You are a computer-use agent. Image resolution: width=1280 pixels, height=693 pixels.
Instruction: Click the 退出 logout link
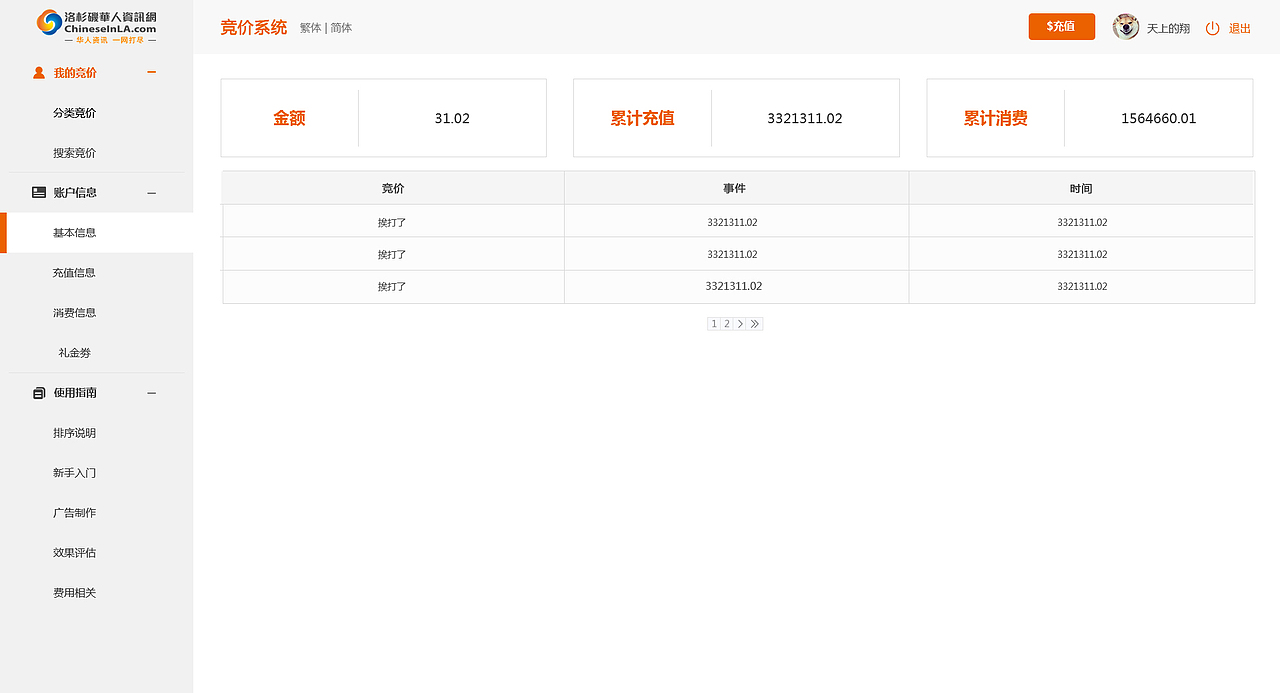pos(1240,28)
